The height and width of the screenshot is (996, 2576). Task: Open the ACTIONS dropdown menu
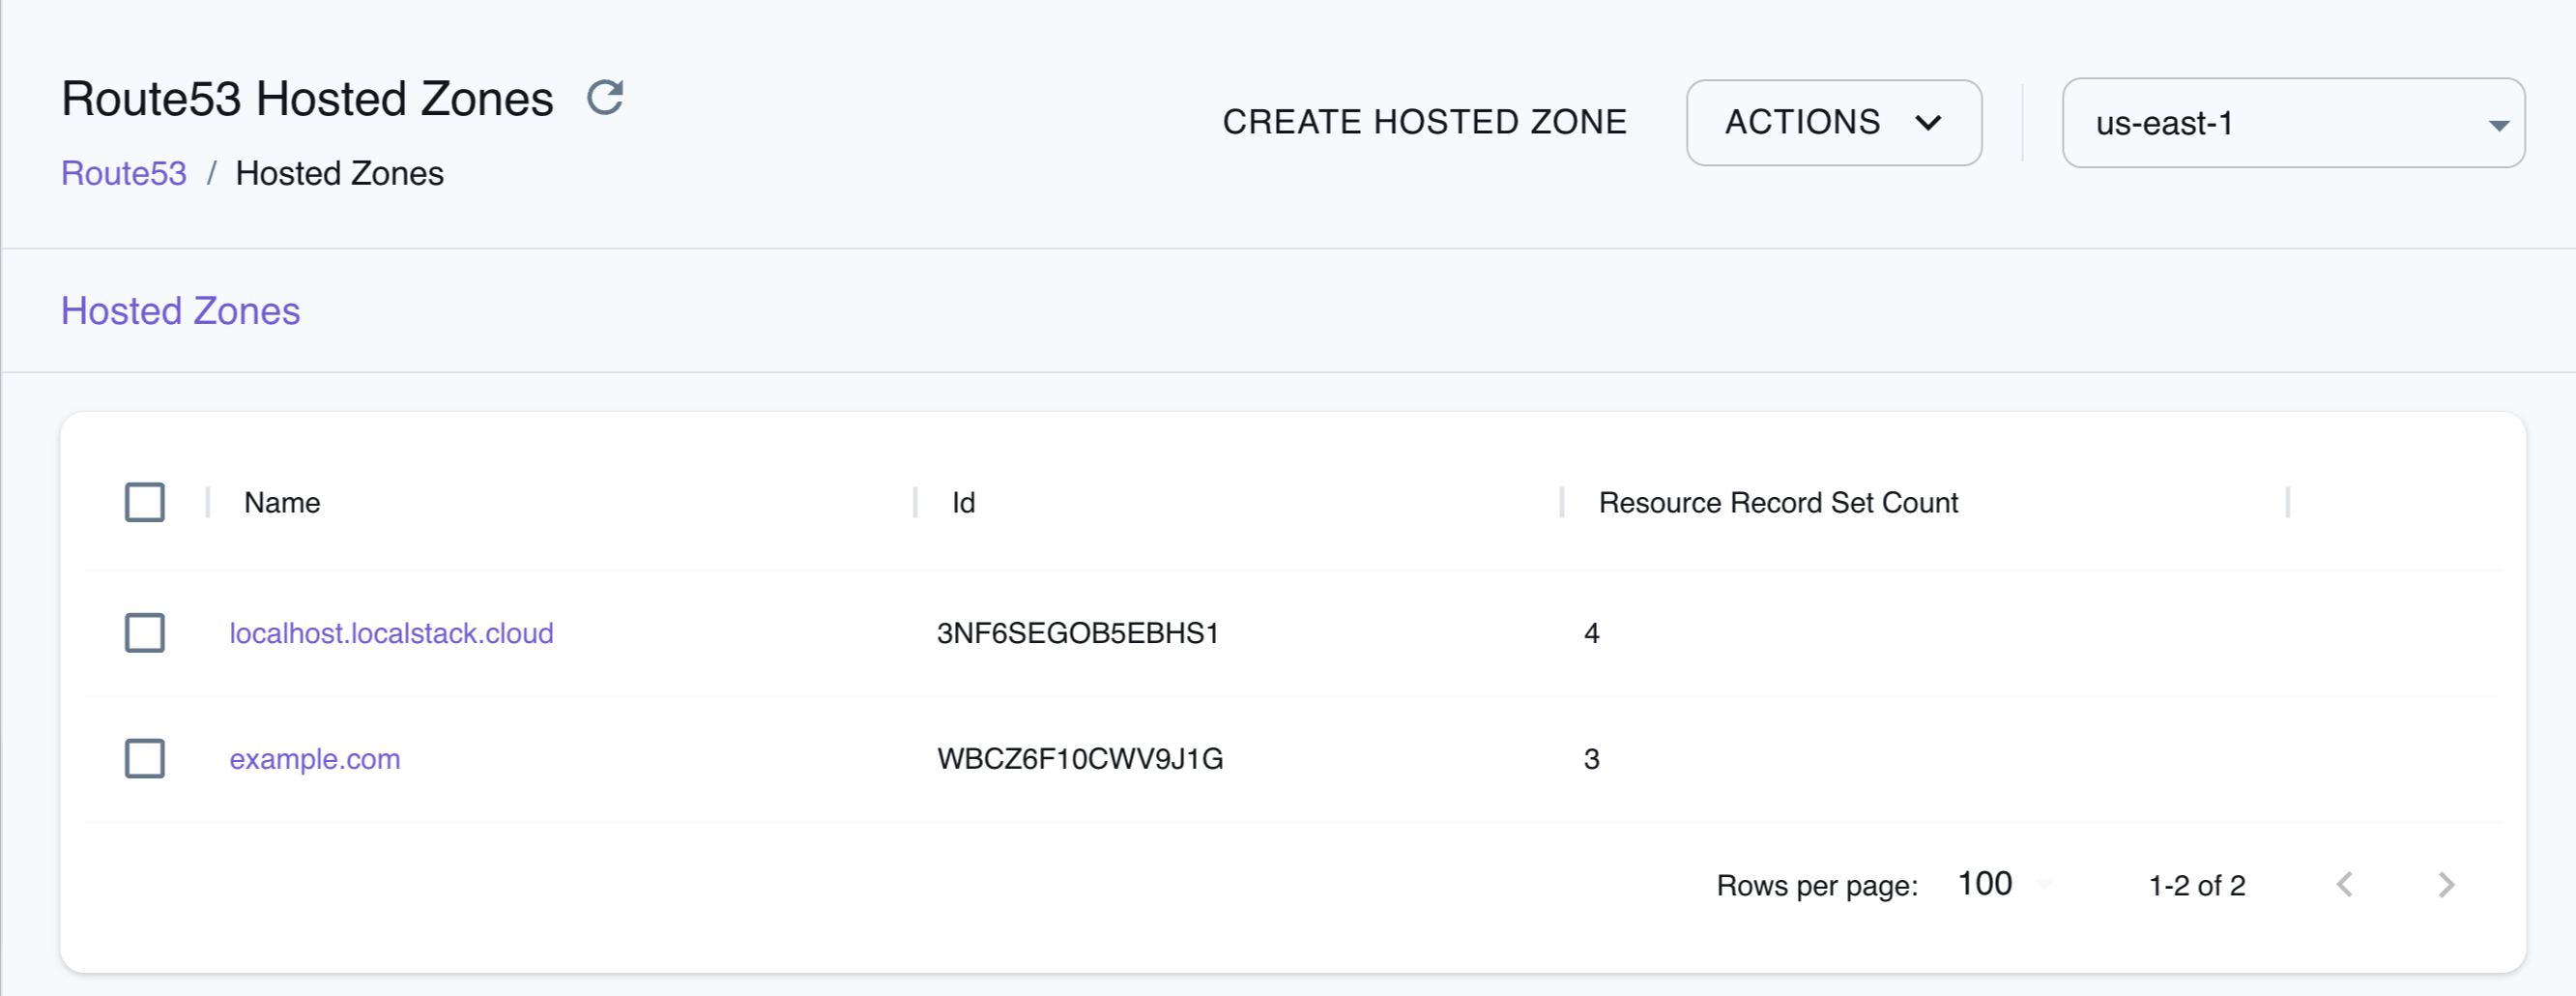click(x=1832, y=123)
